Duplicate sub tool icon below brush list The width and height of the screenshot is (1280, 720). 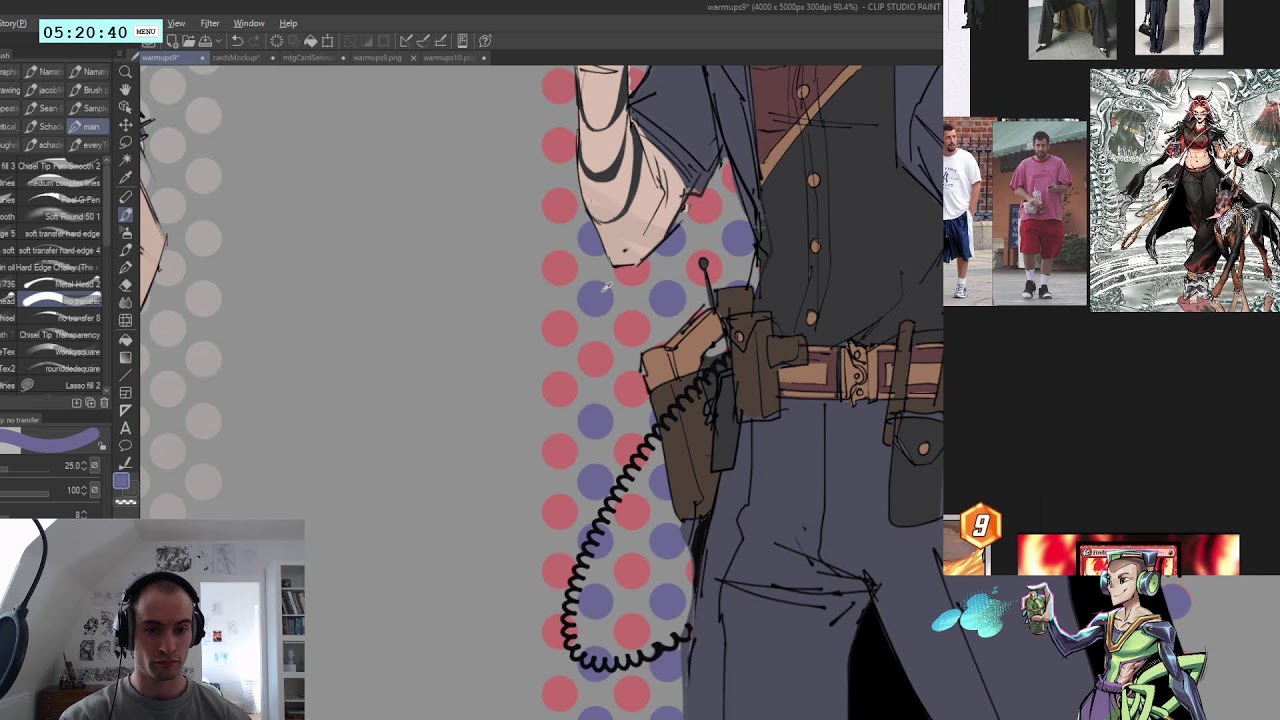(x=90, y=403)
